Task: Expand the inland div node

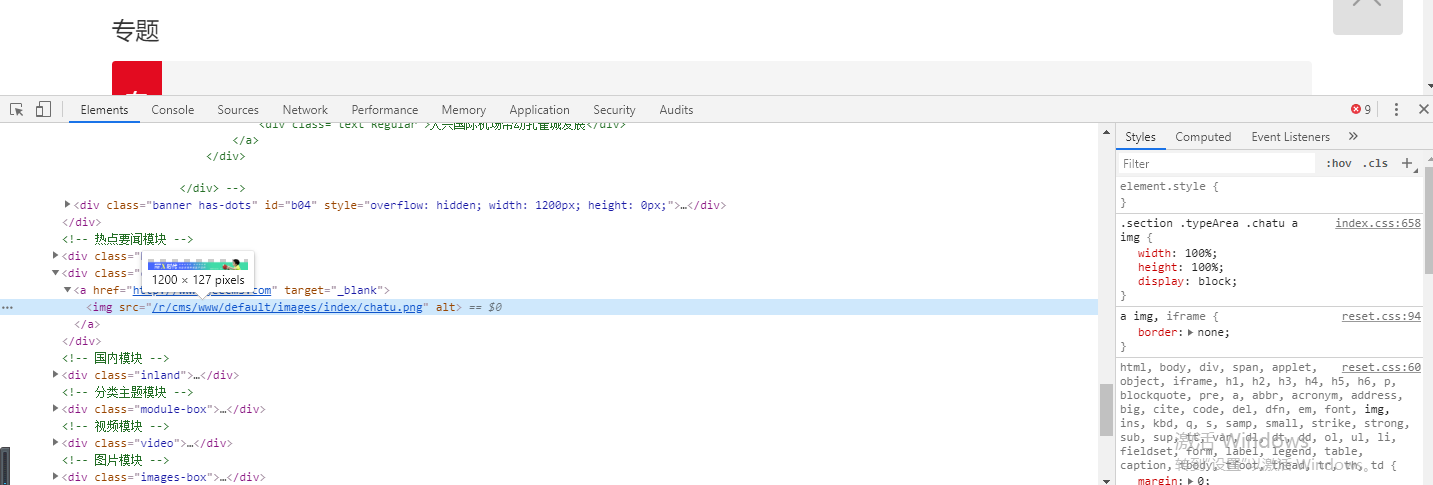Action: 56,375
